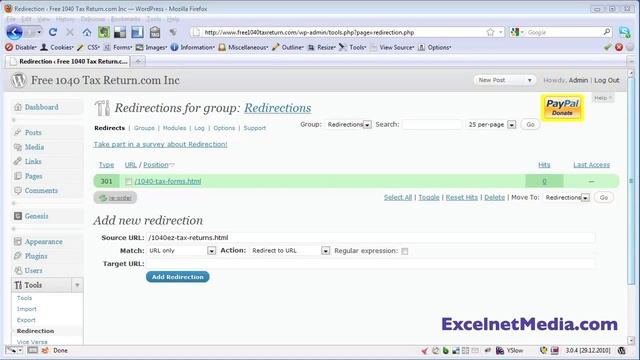
Task: Open the Options toolbar menu
Action: [434, 47]
